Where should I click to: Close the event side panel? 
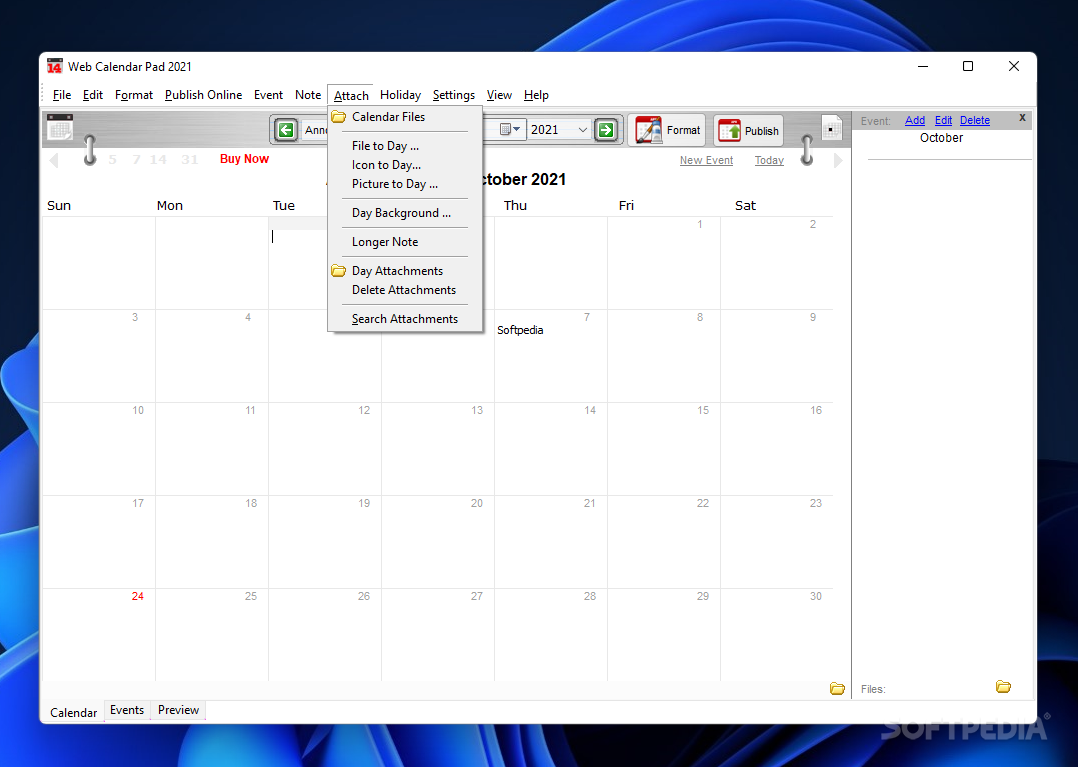[x=1022, y=118]
